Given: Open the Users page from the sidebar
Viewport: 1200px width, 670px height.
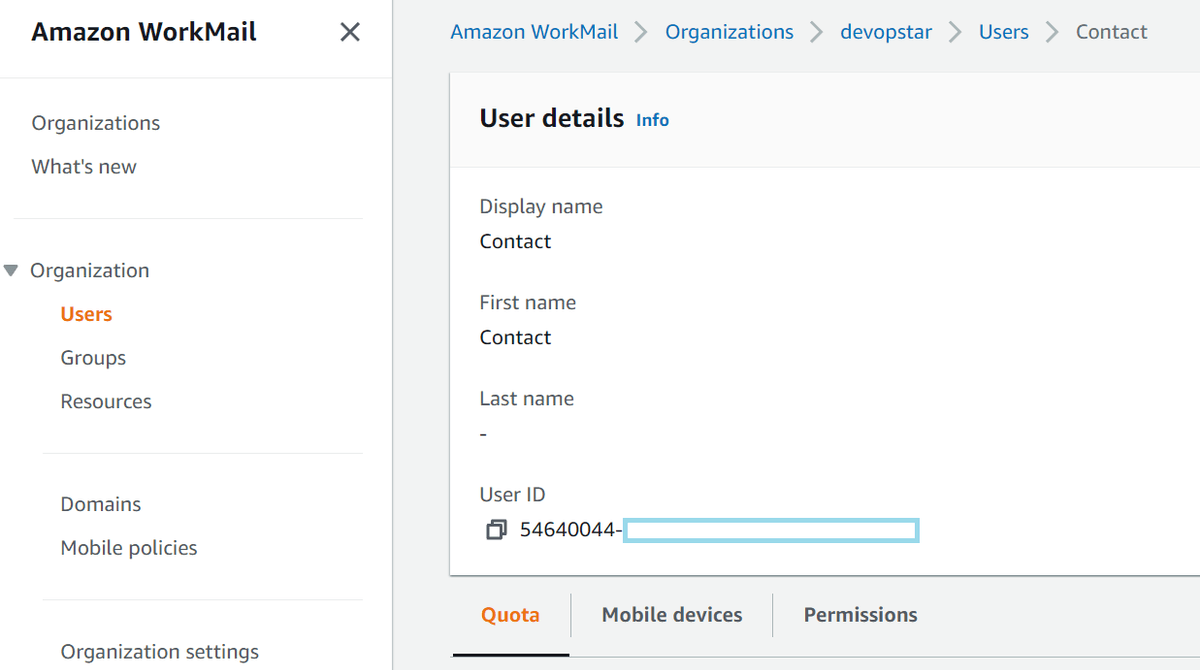Looking at the screenshot, I should pos(85,313).
